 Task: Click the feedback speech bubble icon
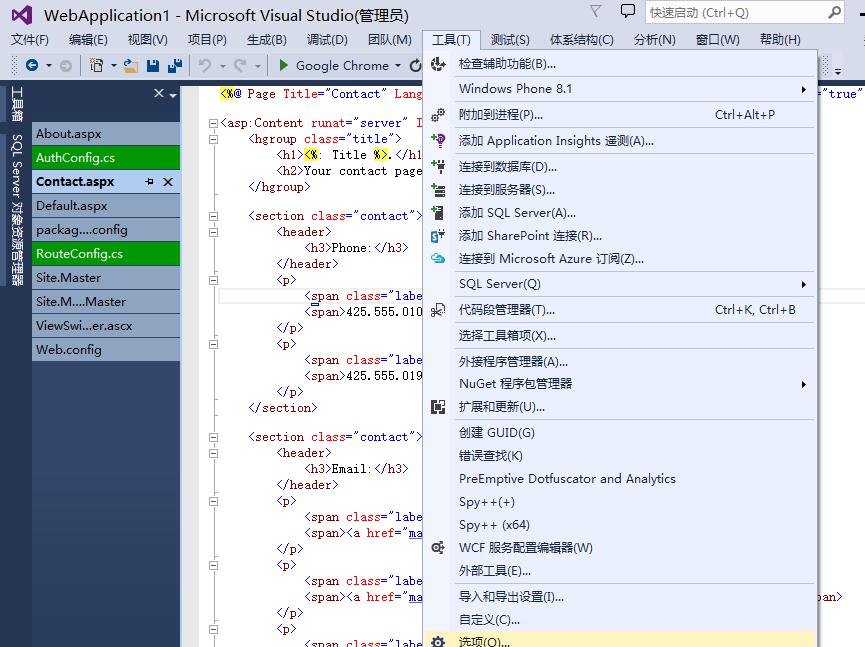[x=628, y=11]
